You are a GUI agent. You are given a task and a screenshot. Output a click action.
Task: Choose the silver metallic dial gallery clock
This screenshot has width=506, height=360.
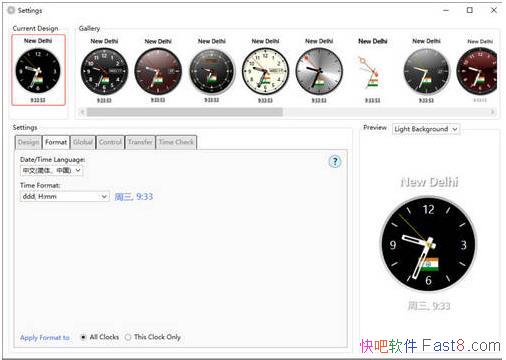coord(319,71)
